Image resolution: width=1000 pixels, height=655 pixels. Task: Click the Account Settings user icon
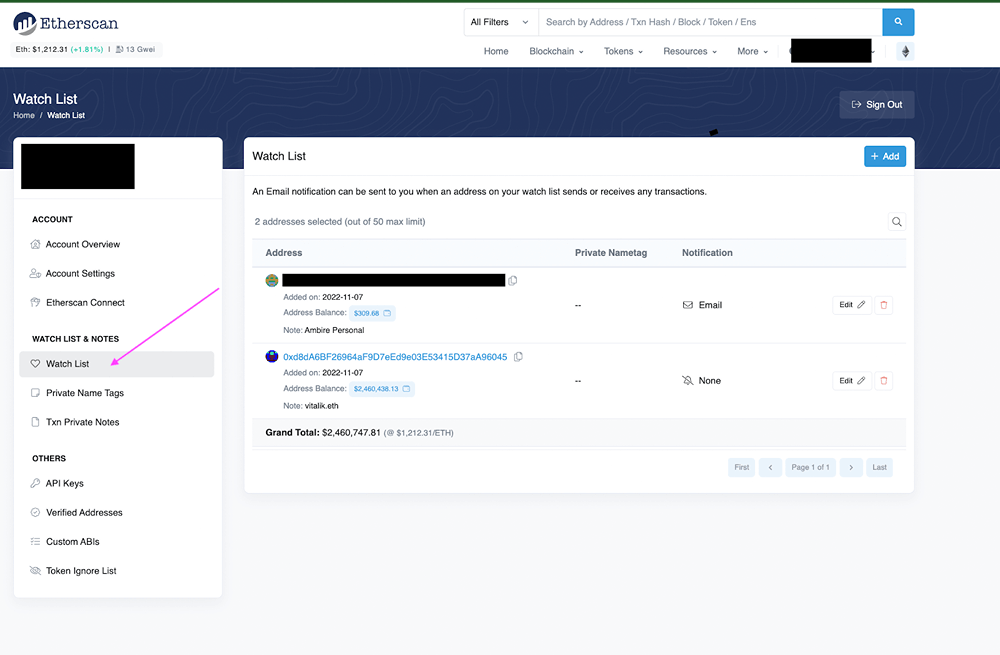pyautogui.click(x=35, y=274)
